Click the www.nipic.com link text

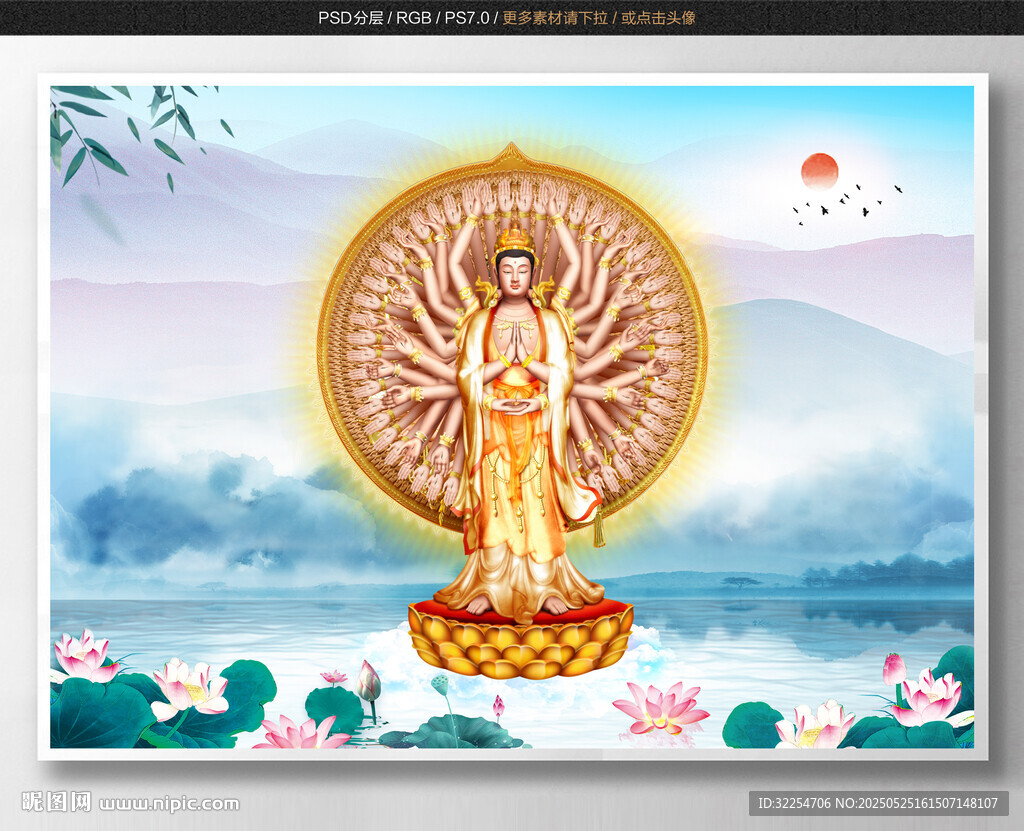point(169,804)
